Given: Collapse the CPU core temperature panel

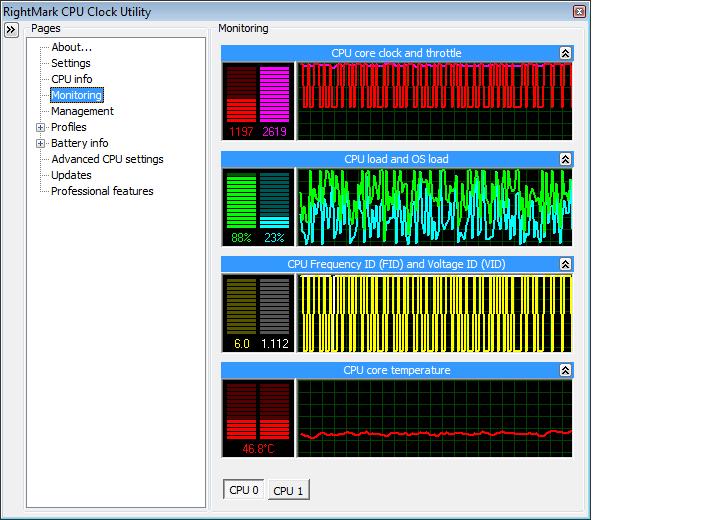Looking at the screenshot, I should point(565,370).
